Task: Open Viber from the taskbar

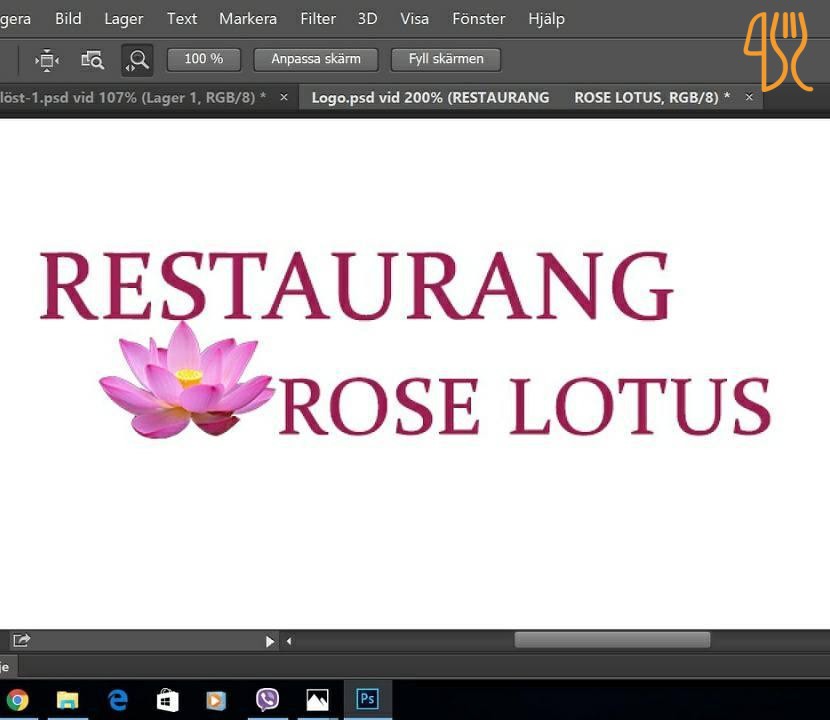Action: (267, 700)
